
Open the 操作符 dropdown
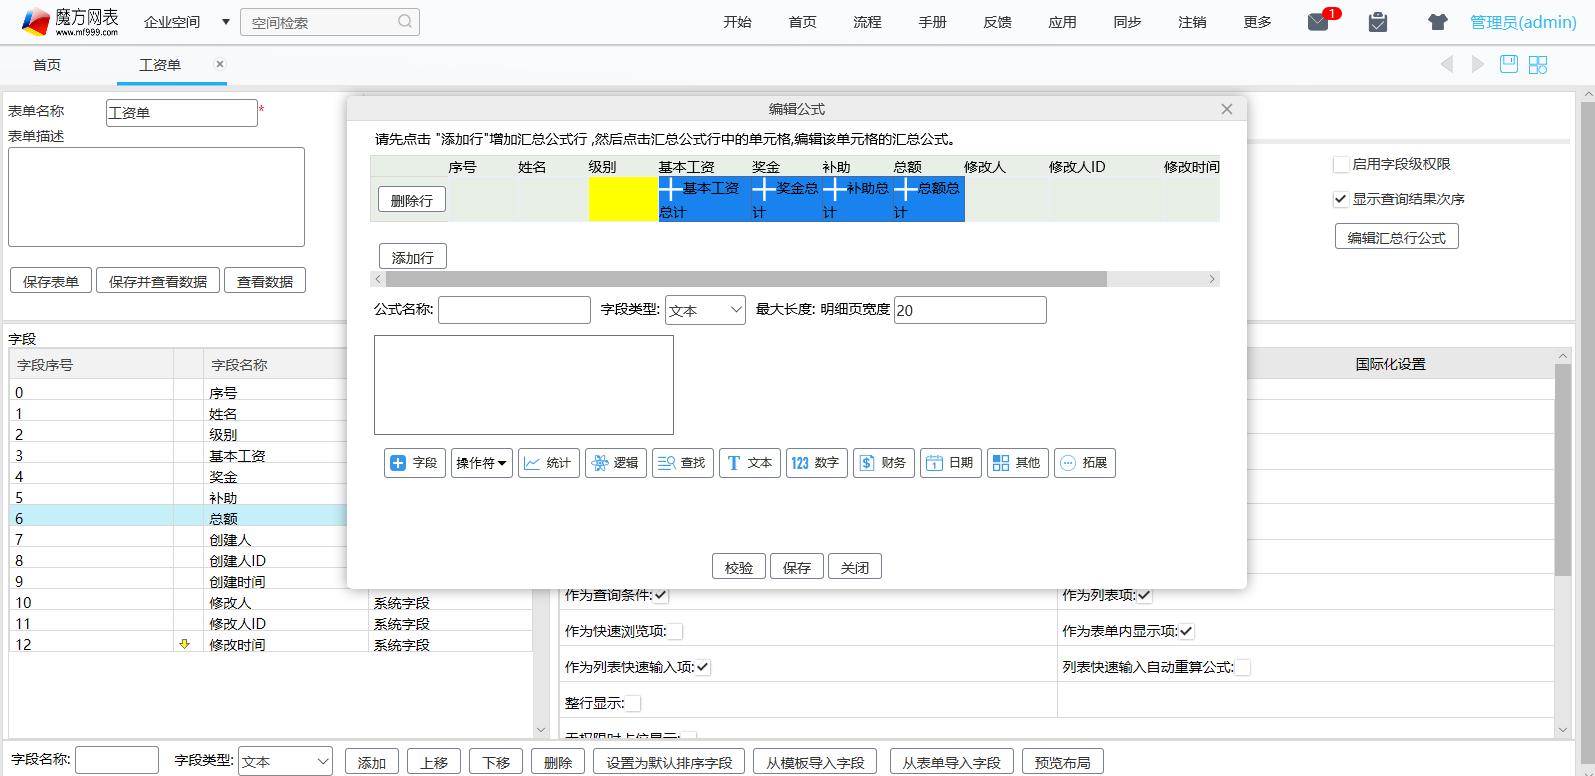(482, 463)
